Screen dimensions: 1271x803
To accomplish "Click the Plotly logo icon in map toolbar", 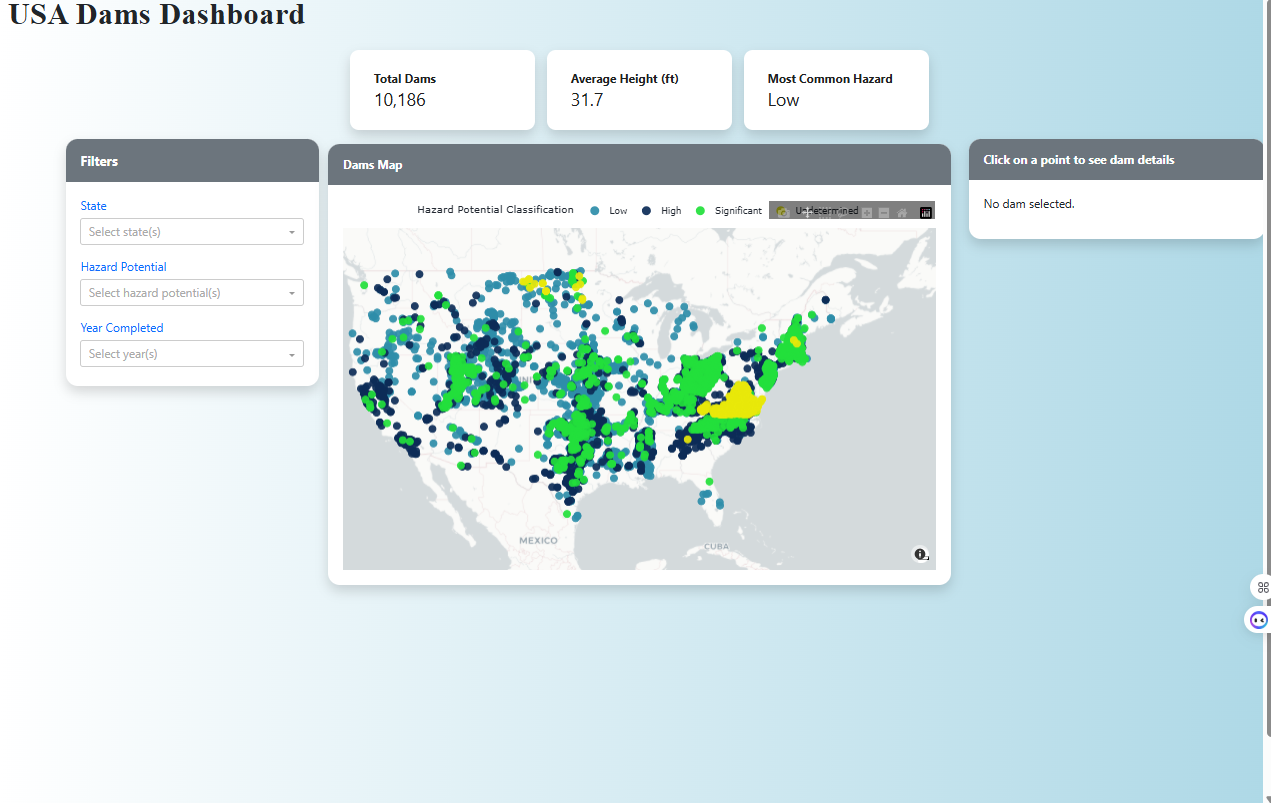I will point(926,212).
